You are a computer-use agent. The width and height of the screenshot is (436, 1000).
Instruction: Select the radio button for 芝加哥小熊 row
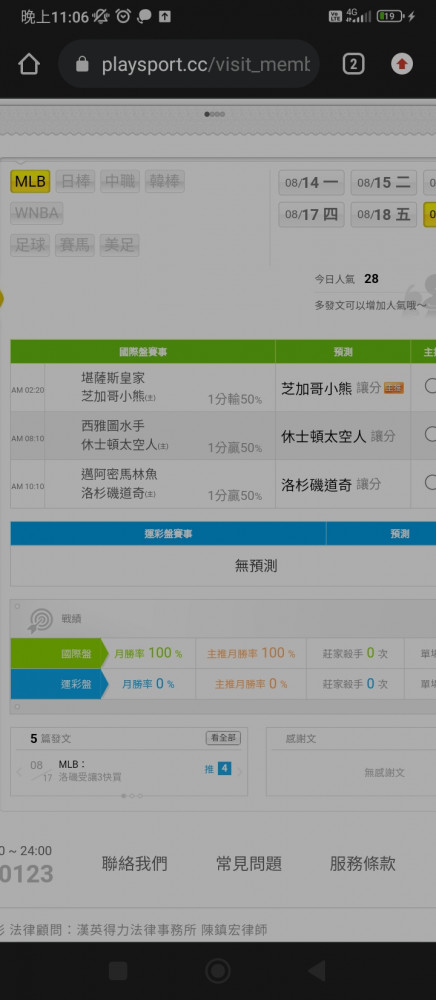point(430,386)
